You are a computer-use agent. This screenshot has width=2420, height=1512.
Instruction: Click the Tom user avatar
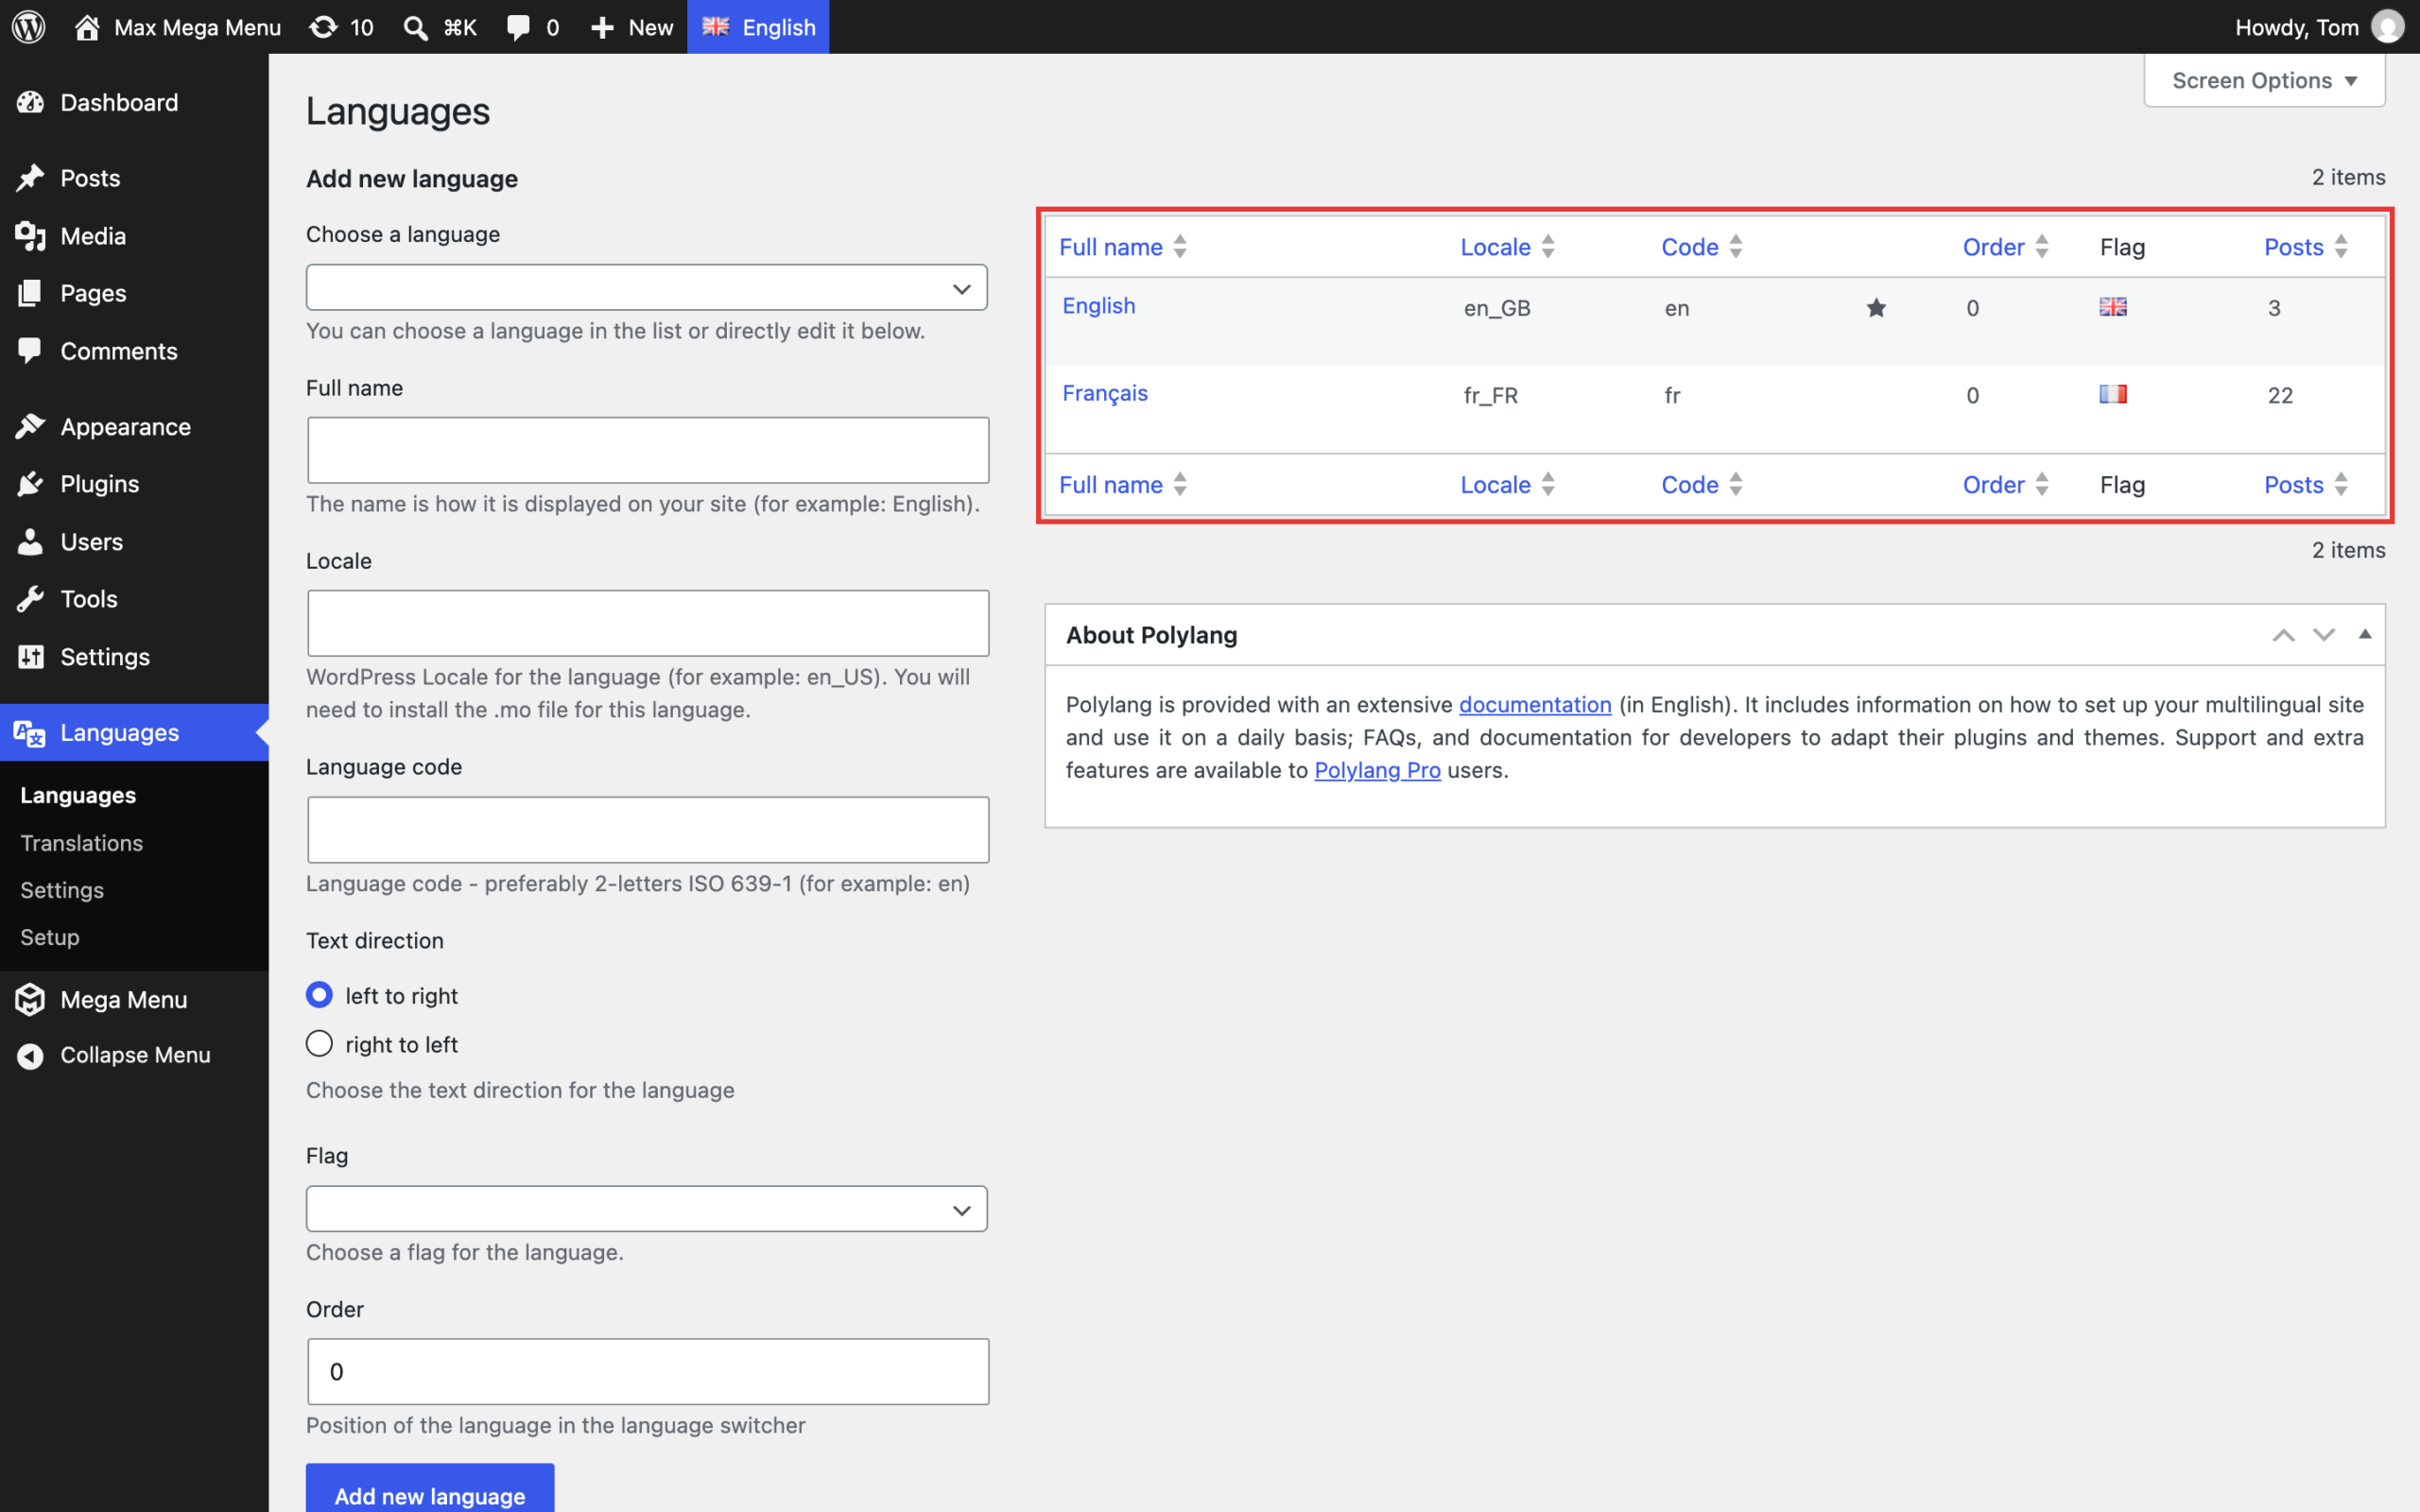pos(2387,27)
